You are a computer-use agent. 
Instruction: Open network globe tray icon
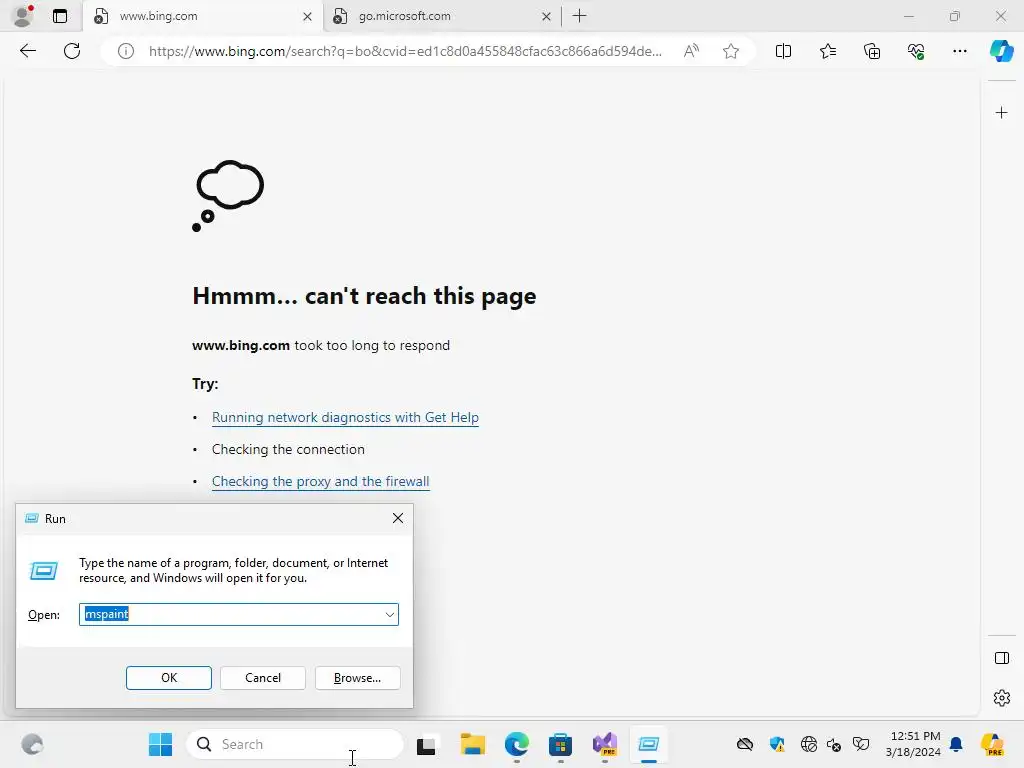coord(808,744)
